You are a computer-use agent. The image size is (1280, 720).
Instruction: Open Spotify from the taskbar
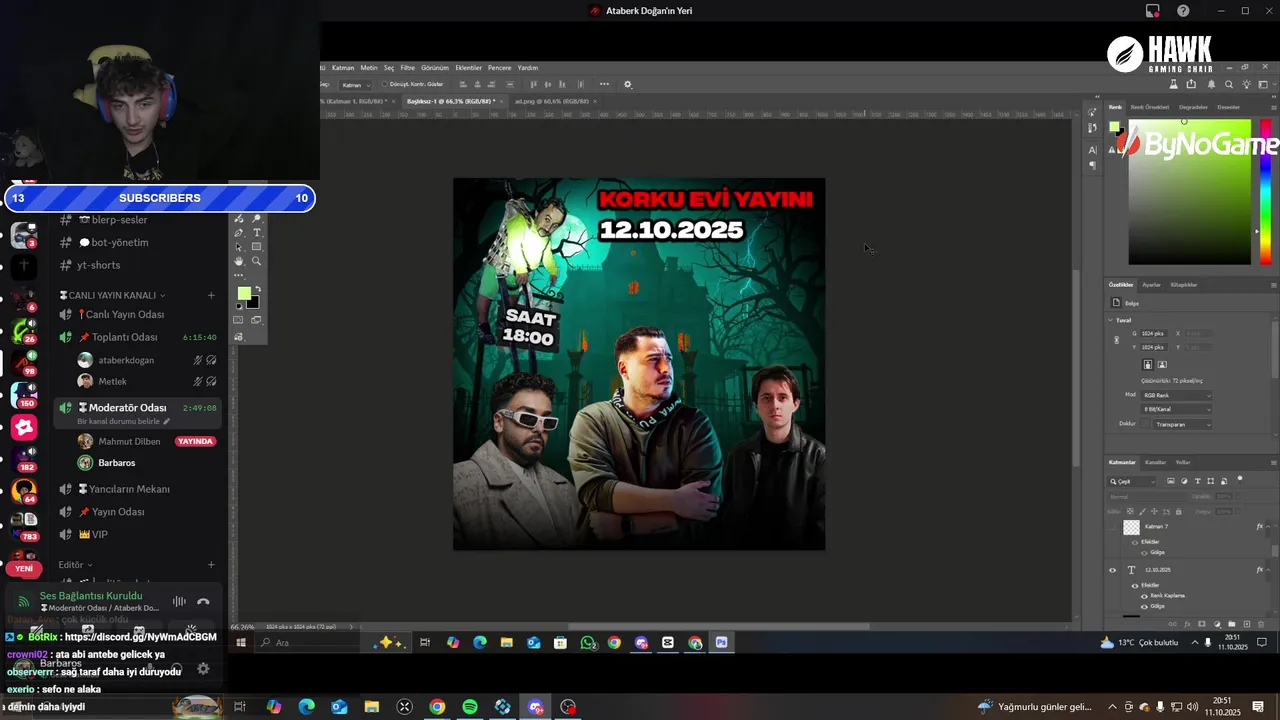coord(470,707)
